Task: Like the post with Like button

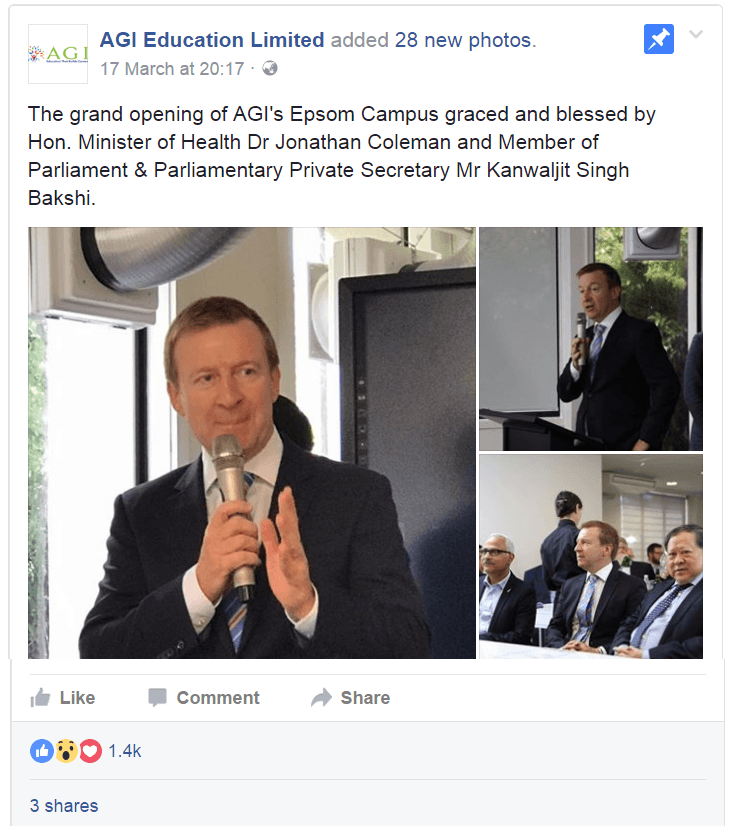Action: (x=63, y=697)
